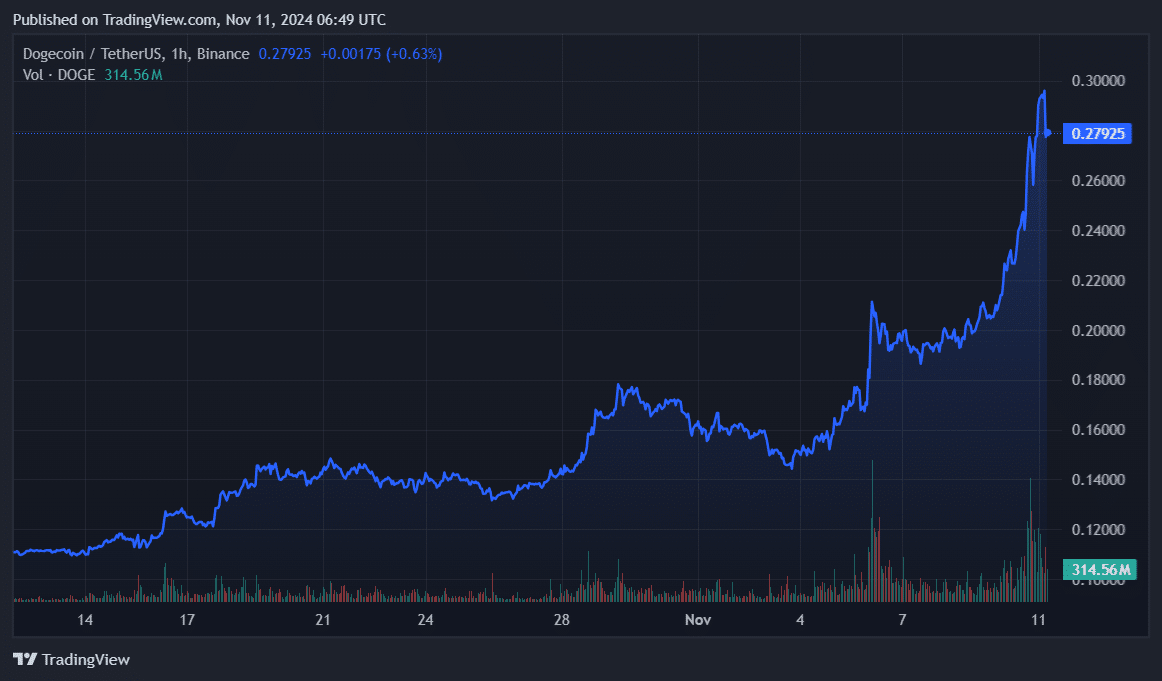Click the Vol · DOGE indicator legend
This screenshot has width=1162, height=681.
[x=59, y=75]
